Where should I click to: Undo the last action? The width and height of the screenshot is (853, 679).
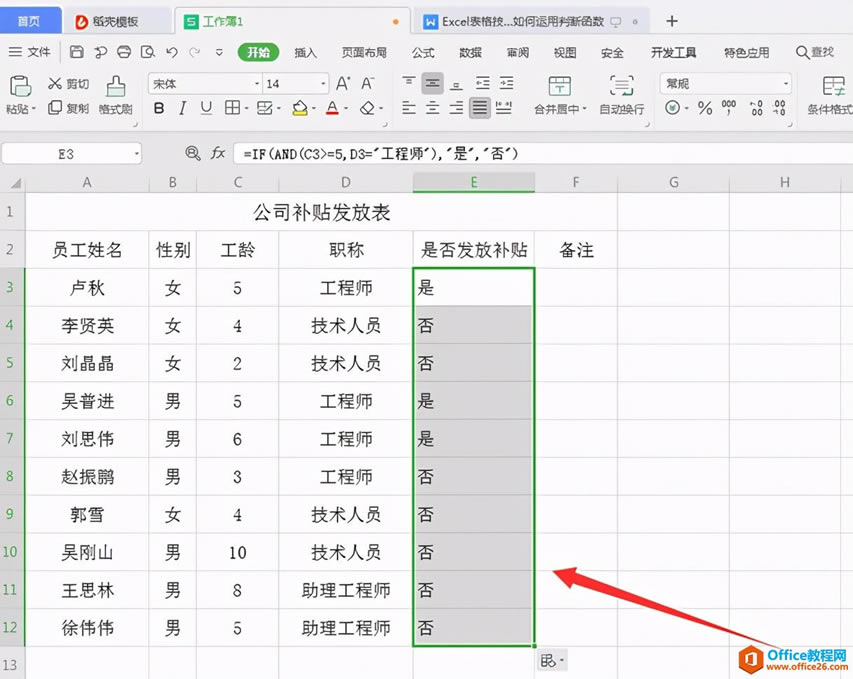click(172, 52)
